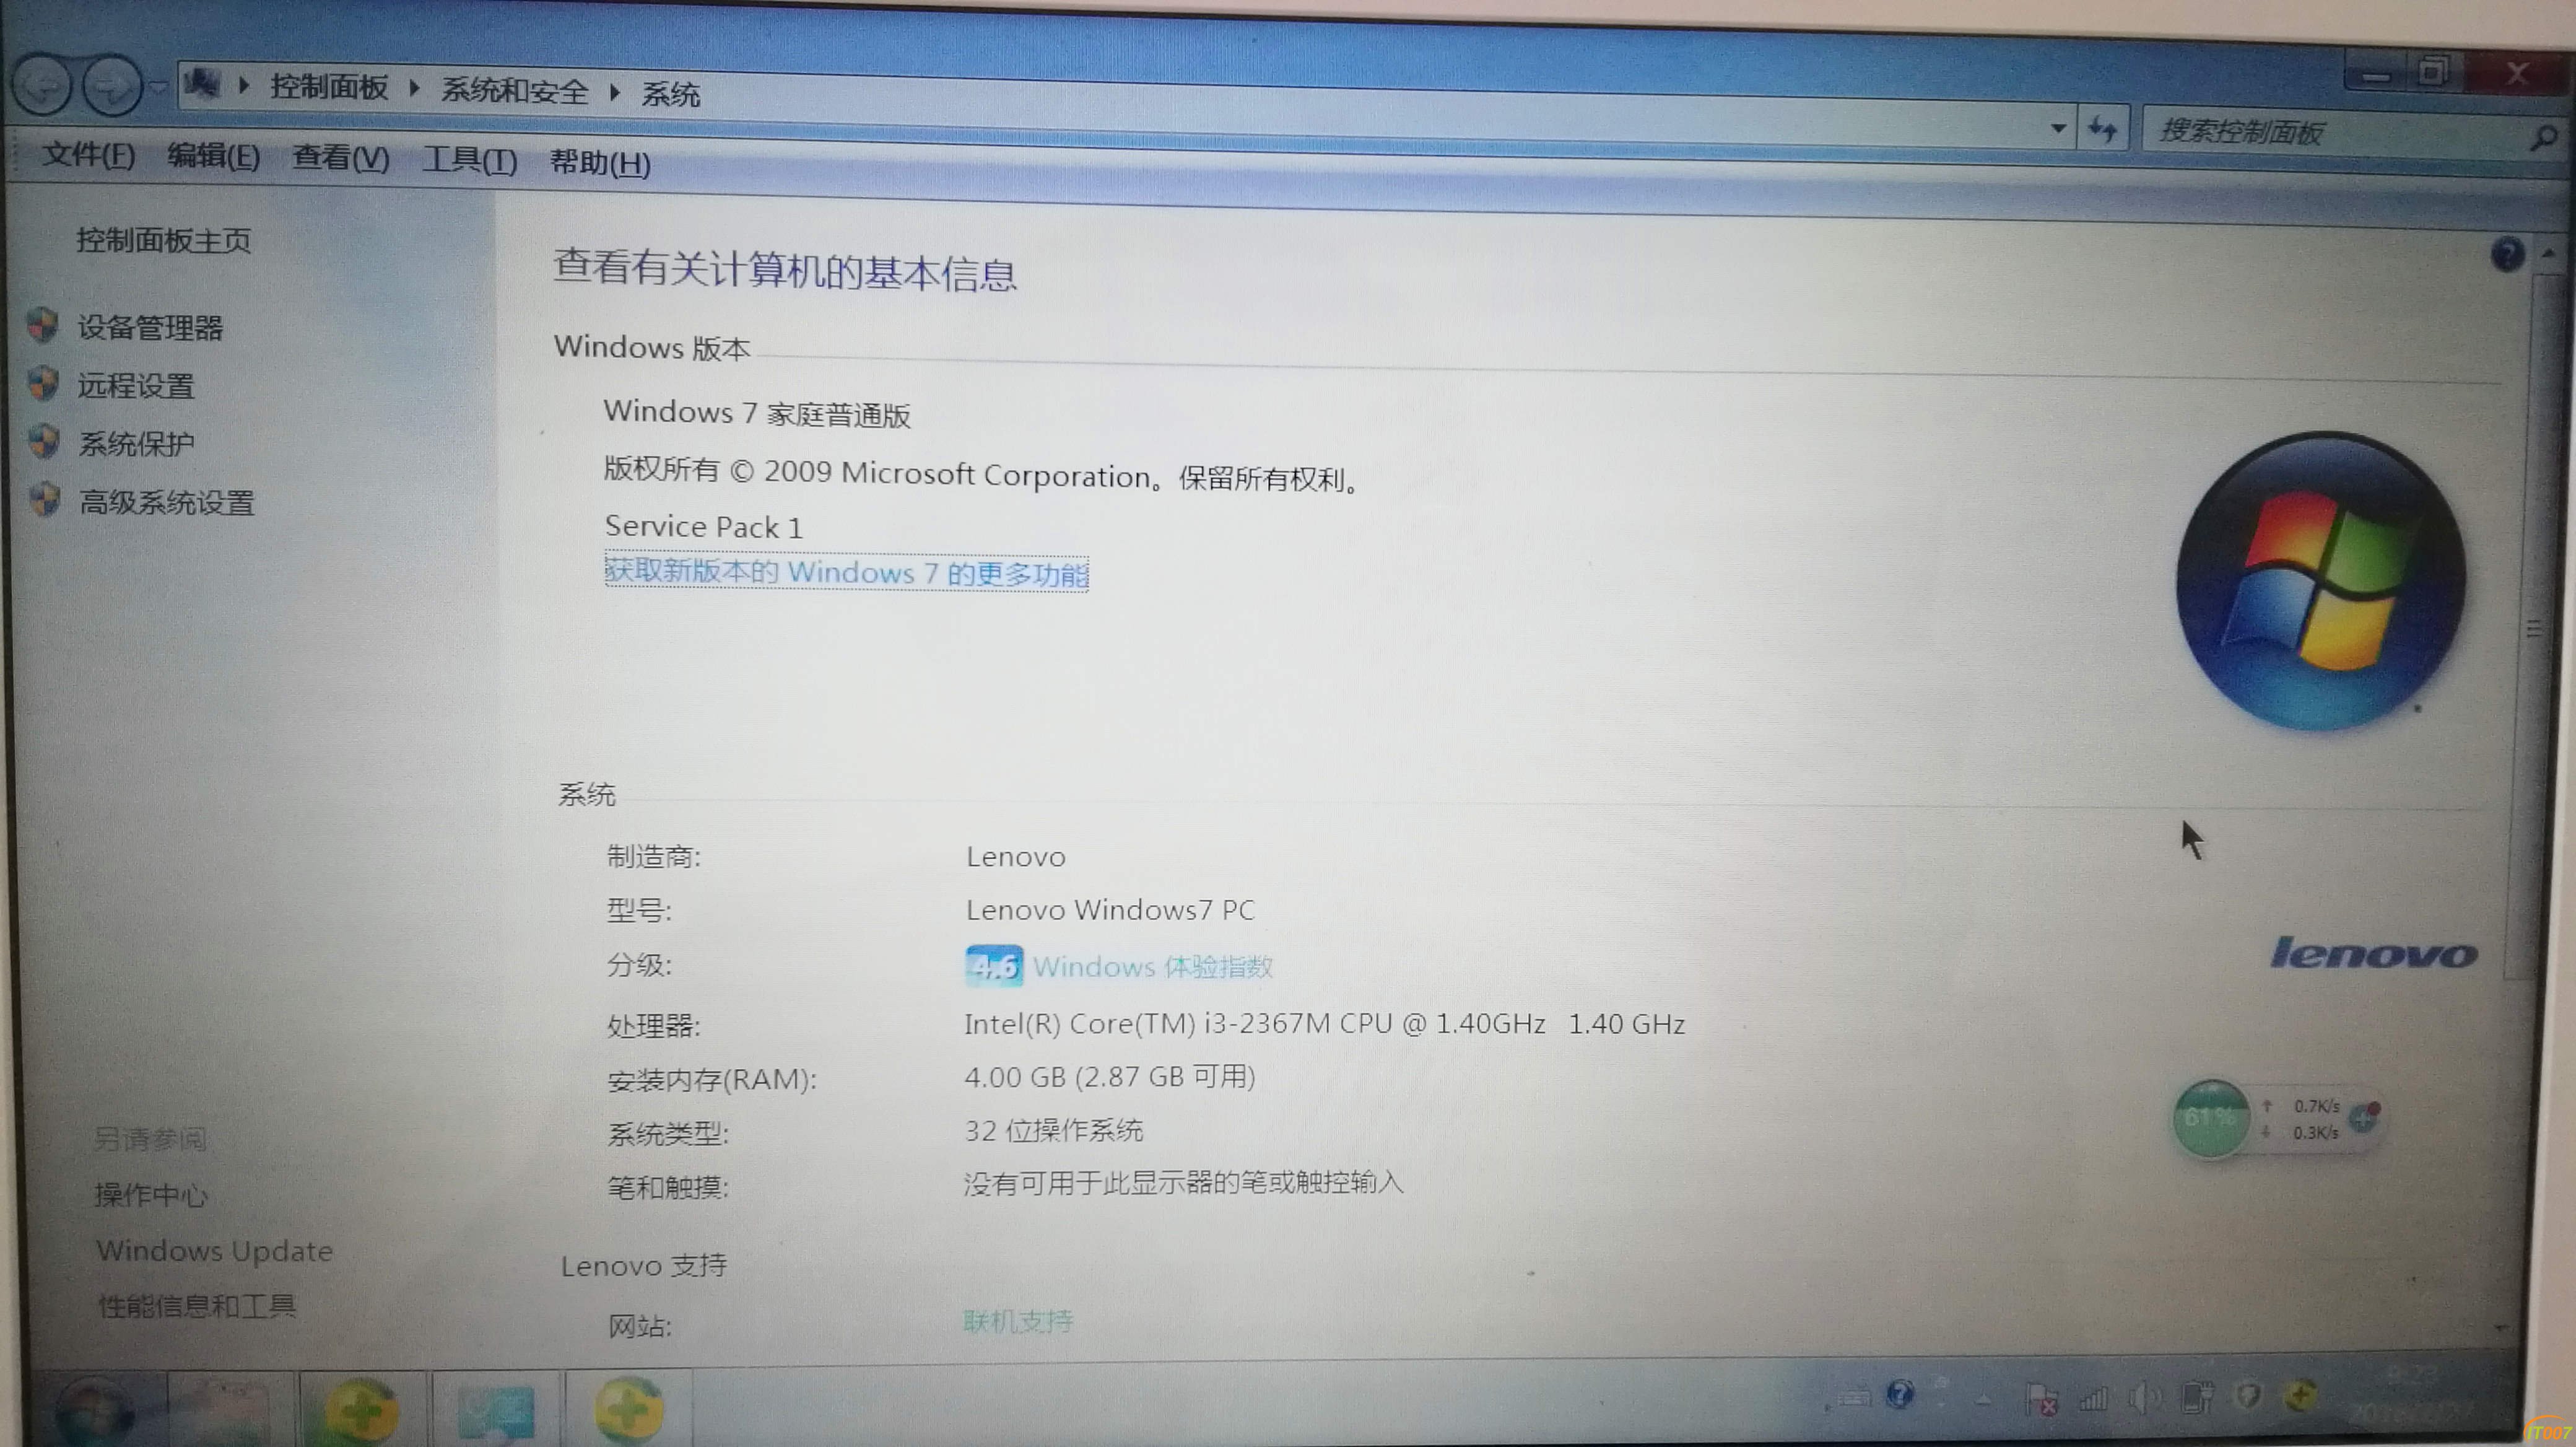Click the 没有可用于此显示器的笔或触控输入 text
The image size is (2576, 1447).
tap(1184, 1183)
